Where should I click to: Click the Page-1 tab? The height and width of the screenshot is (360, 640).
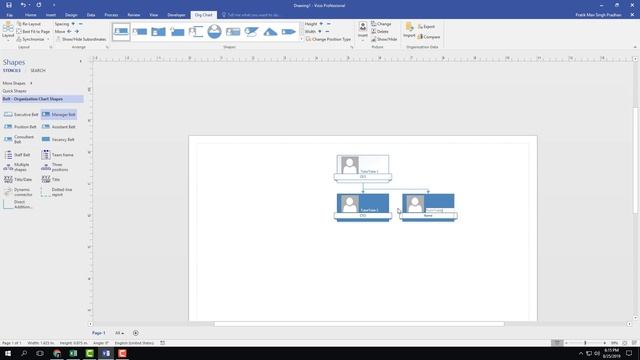[x=98, y=333]
